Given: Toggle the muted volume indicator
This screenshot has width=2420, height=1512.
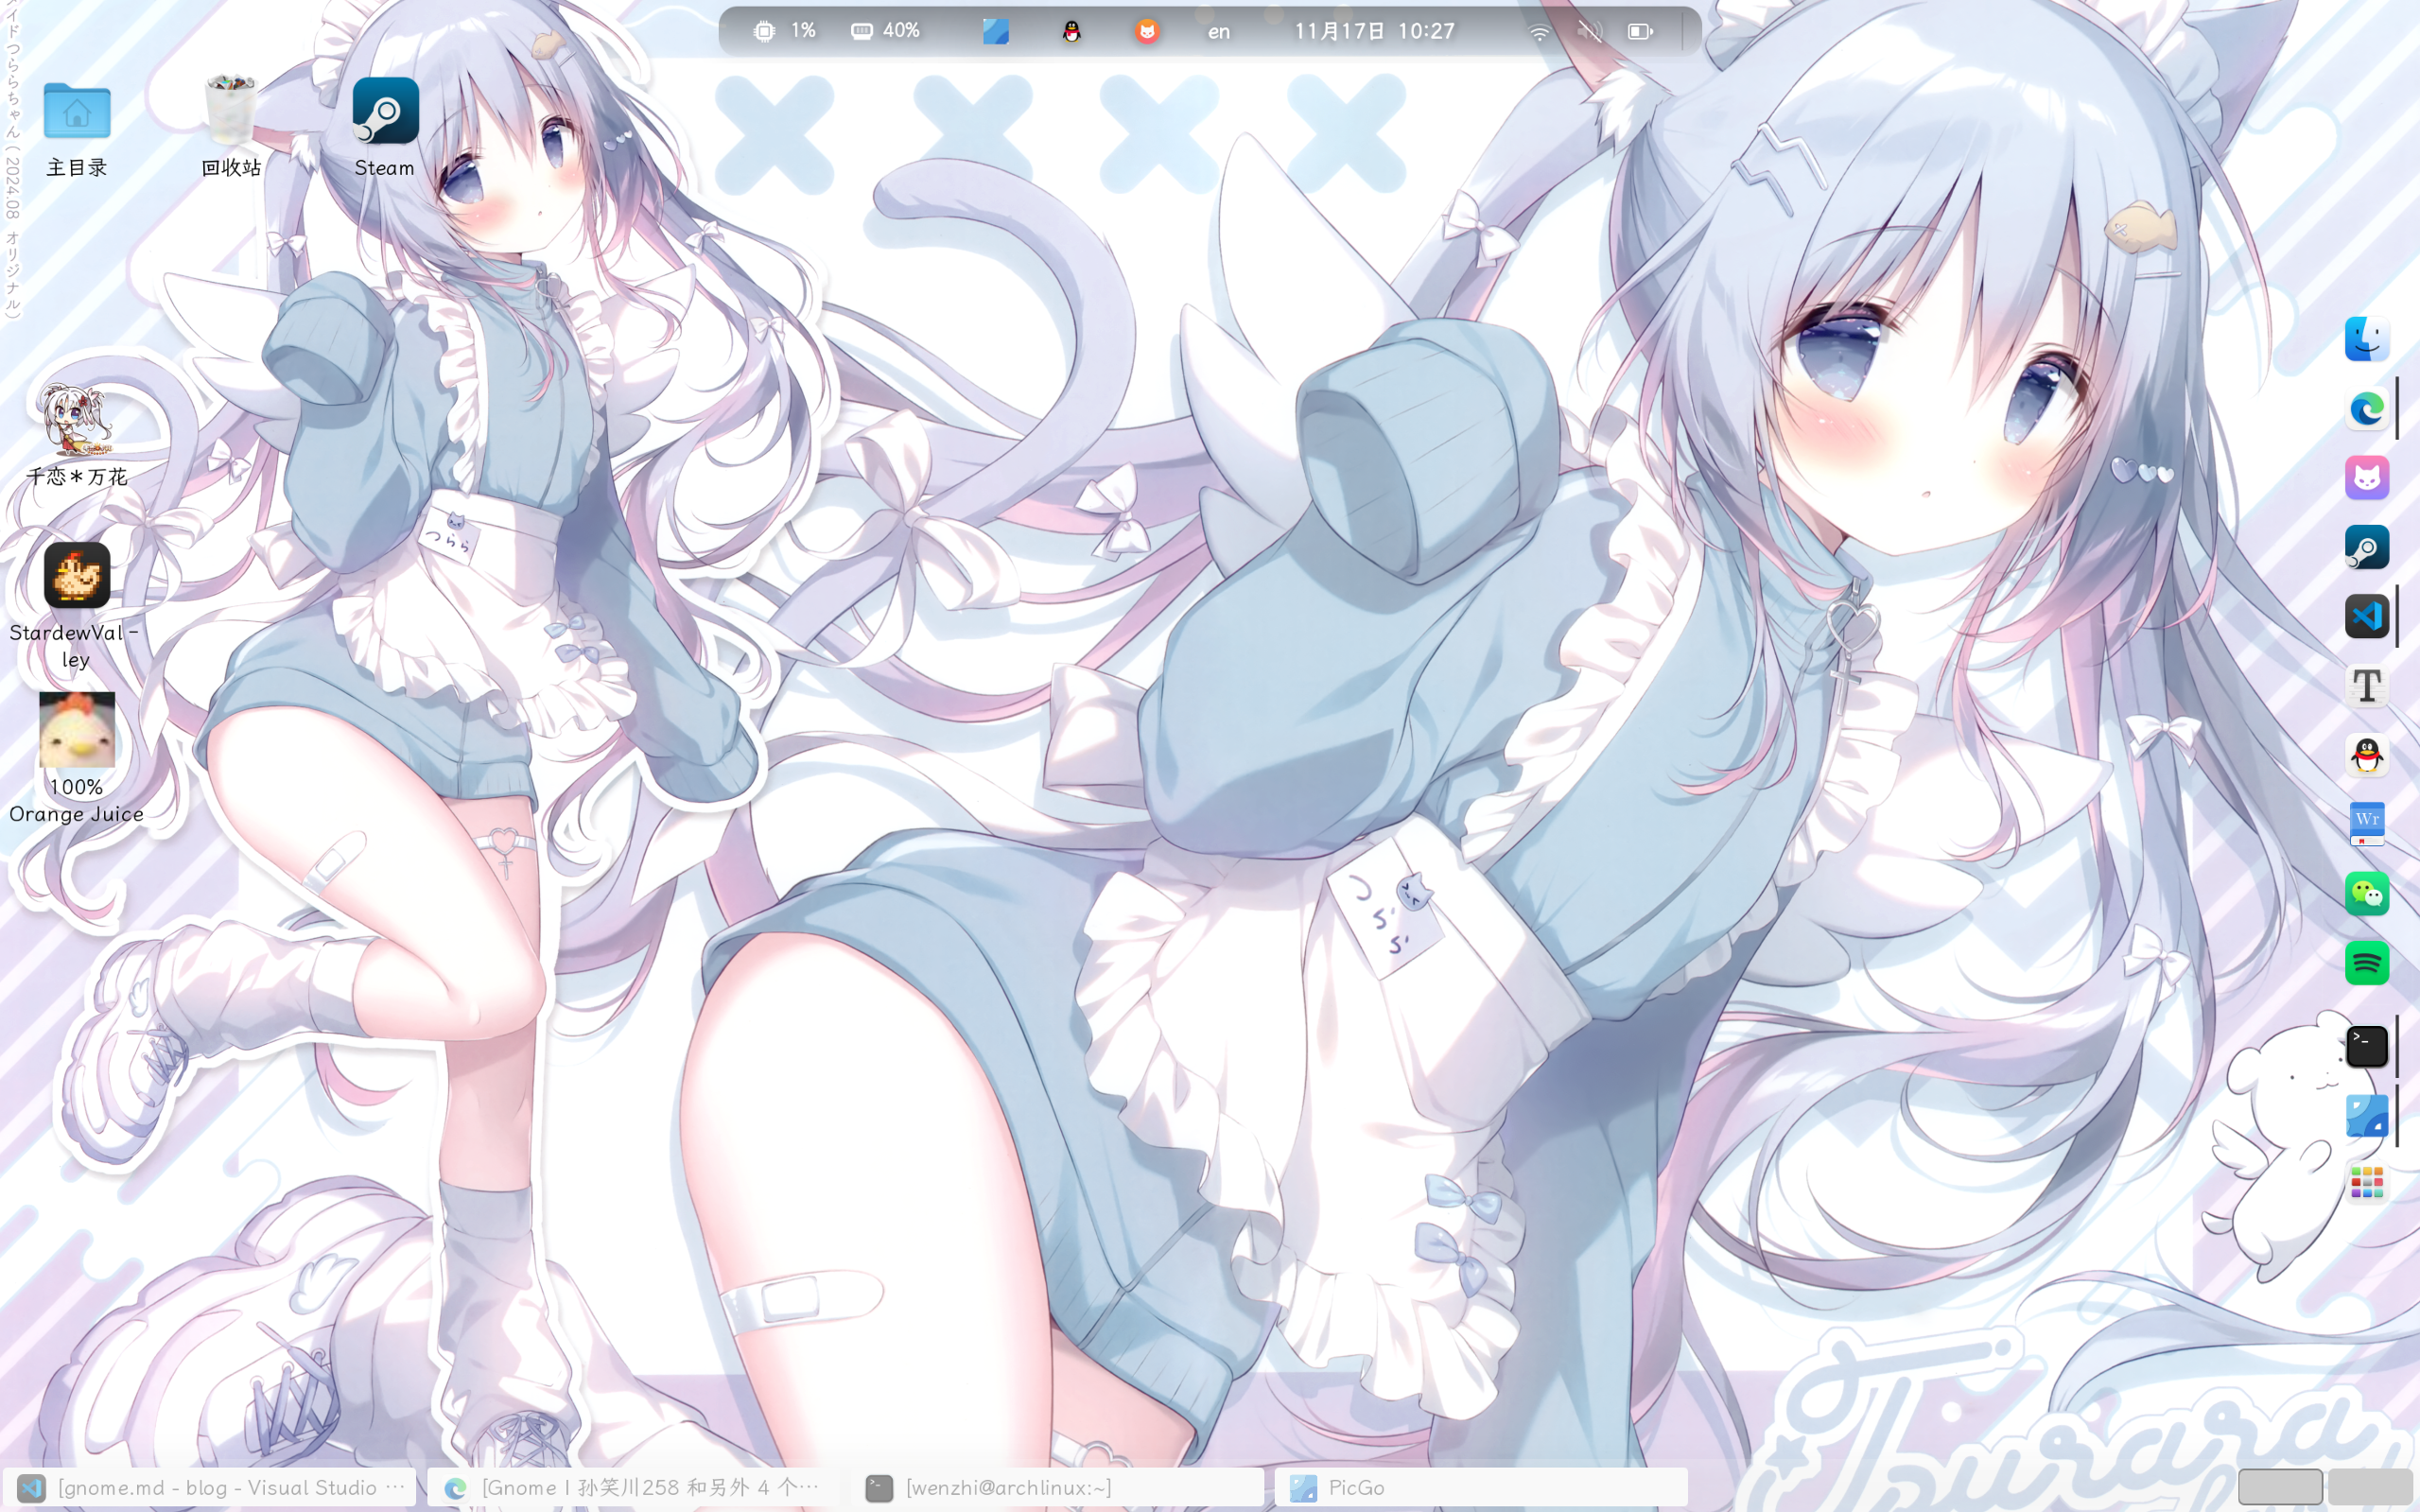Looking at the screenshot, I should pyautogui.click(x=1589, y=32).
